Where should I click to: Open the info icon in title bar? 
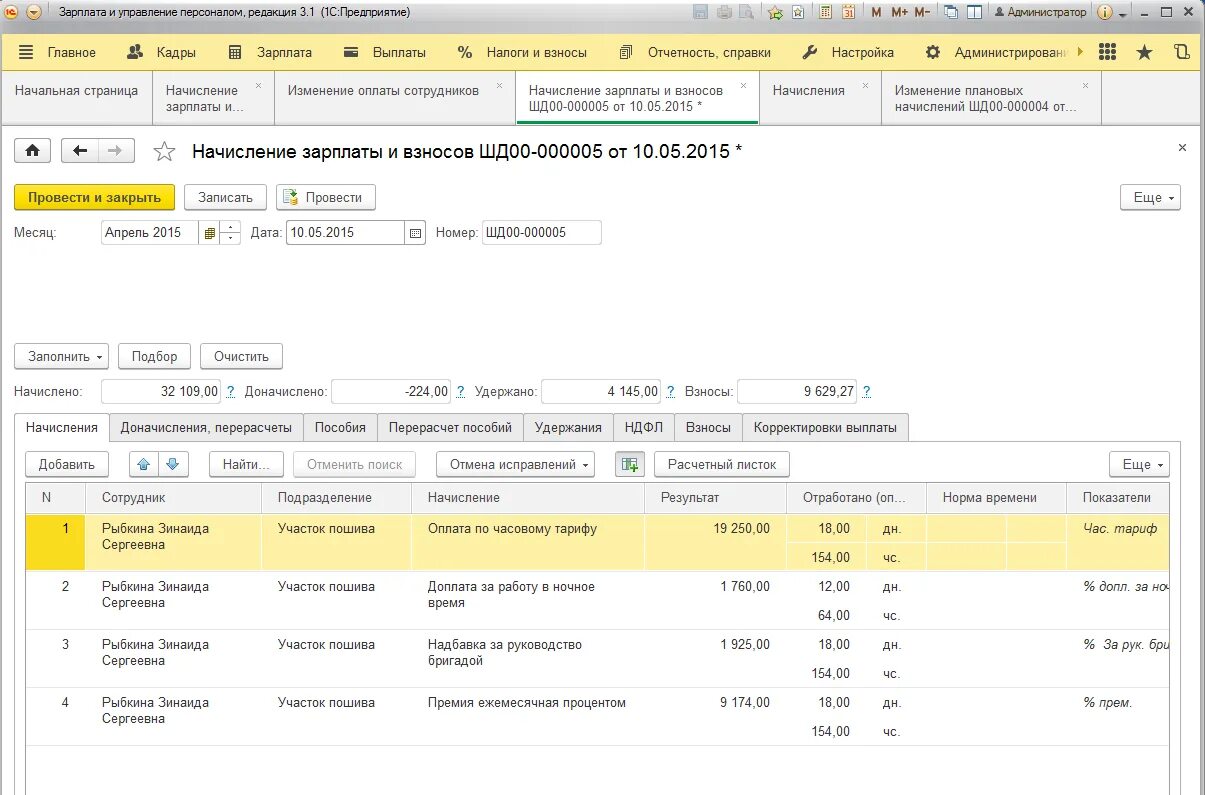pos(1105,12)
